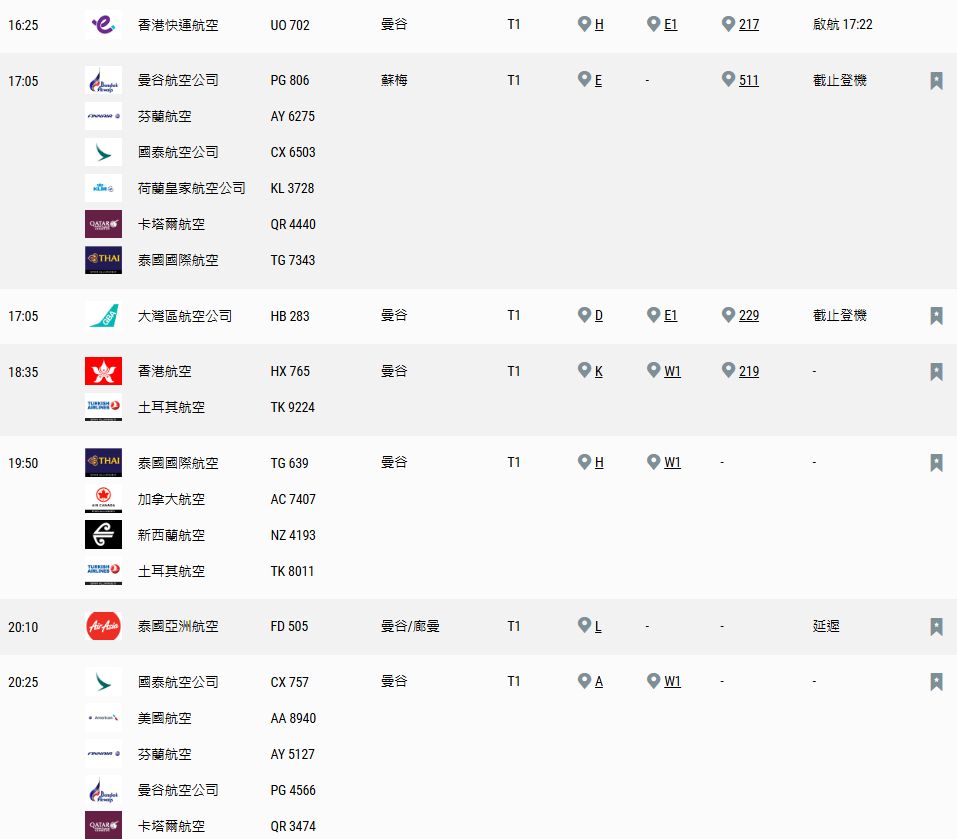The height and width of the screenshot is (839, 957).
Task: Open transfer area W1 for TG 639
Action: click(x=672, y=463)
